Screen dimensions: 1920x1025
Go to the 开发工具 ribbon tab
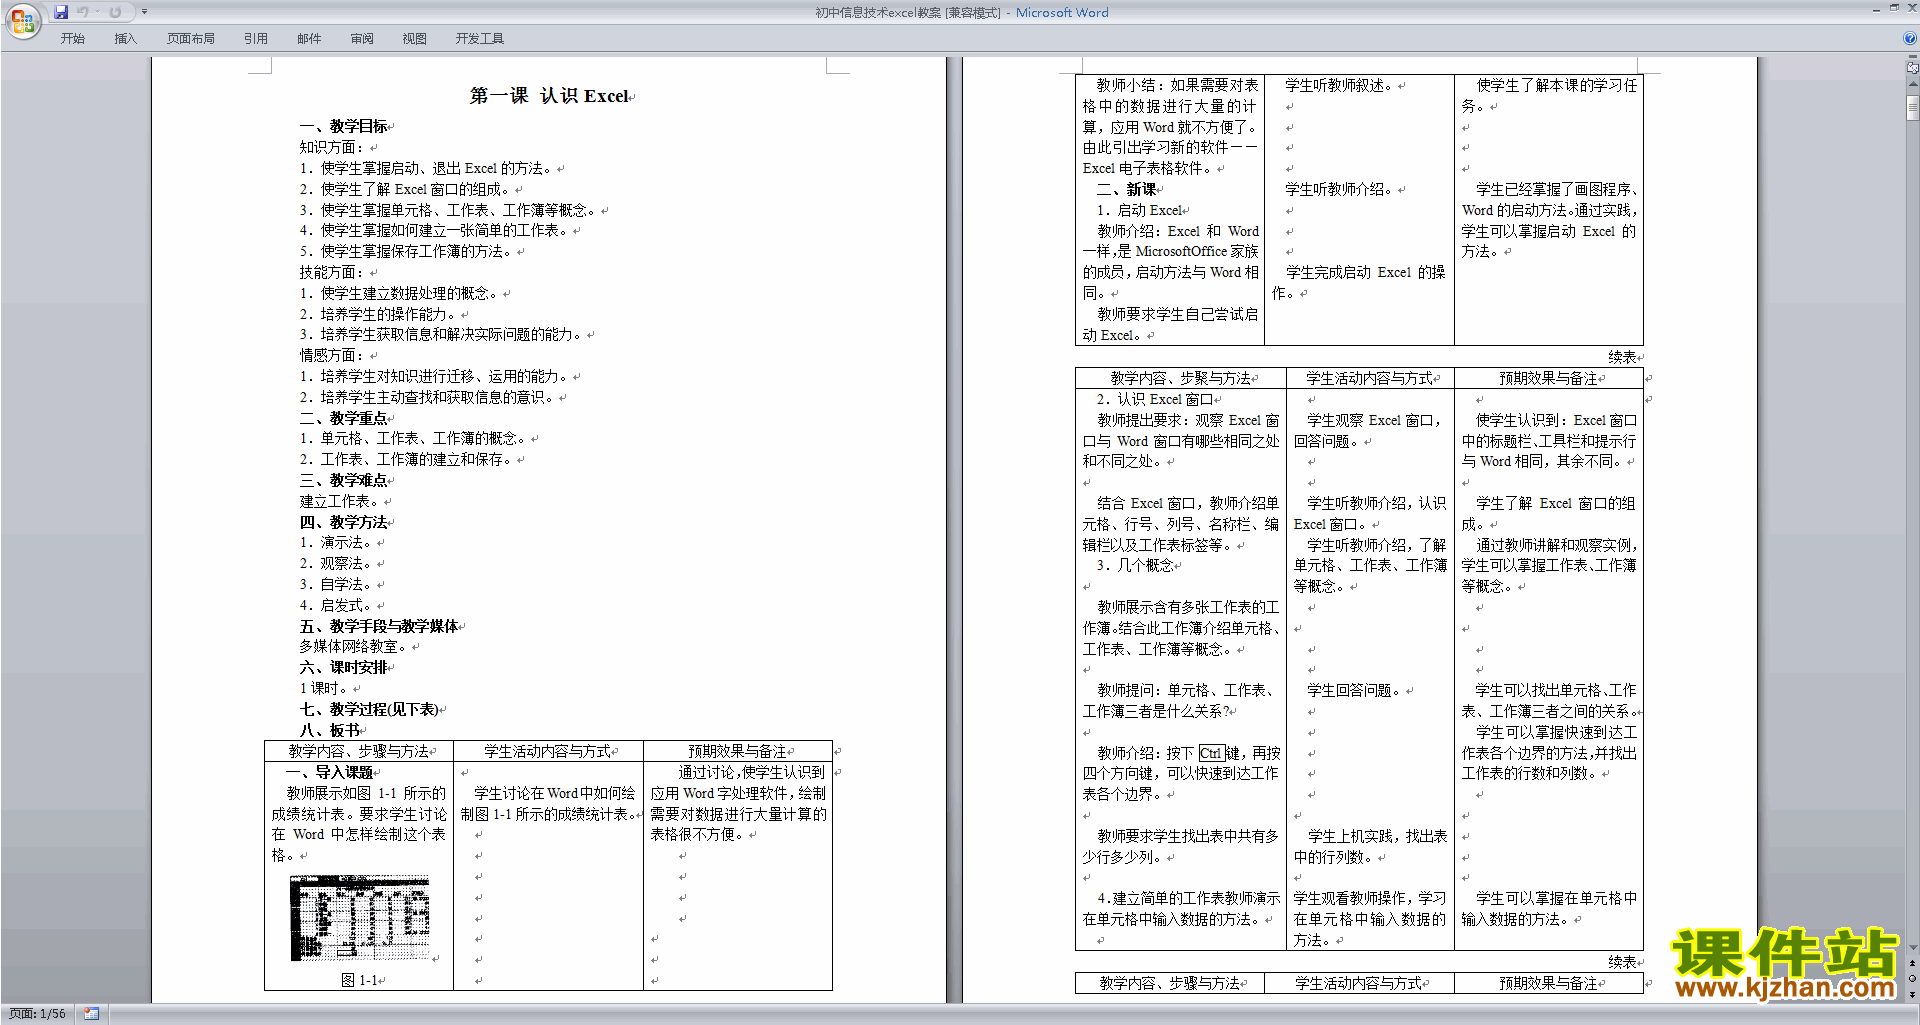[480, 39]
